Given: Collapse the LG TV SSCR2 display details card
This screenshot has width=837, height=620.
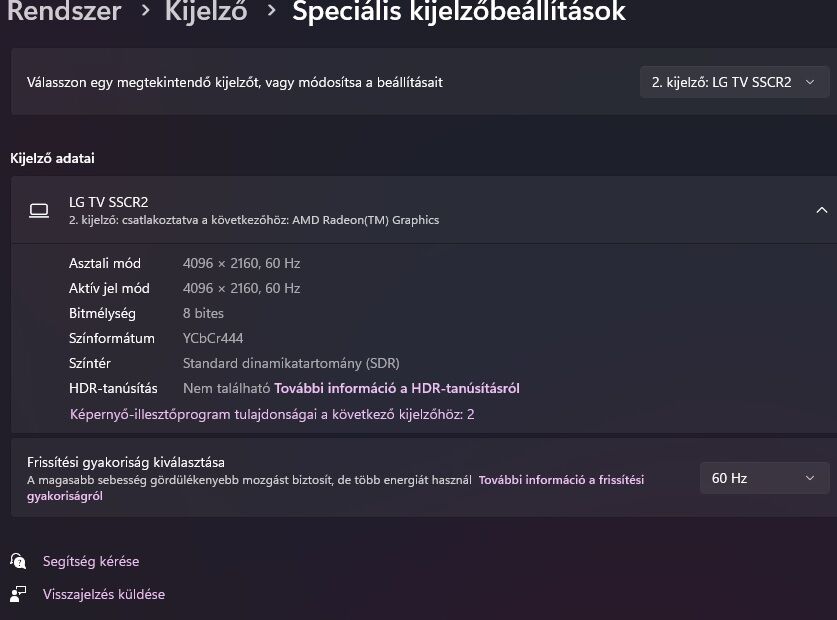Looking at the screenshot, I should point(821,210).
